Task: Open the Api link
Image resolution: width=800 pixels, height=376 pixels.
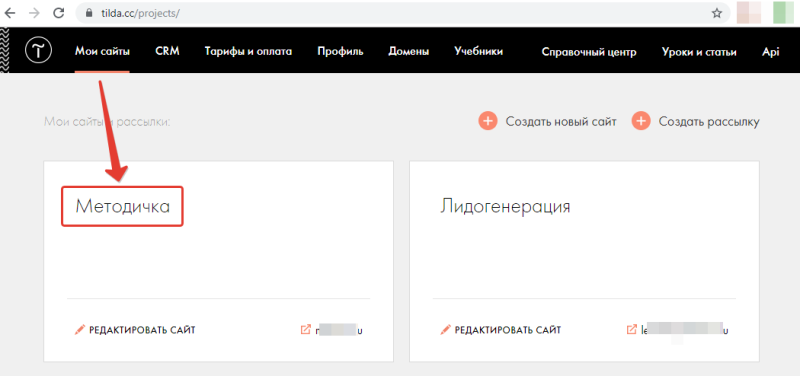Action: [771, 52]
